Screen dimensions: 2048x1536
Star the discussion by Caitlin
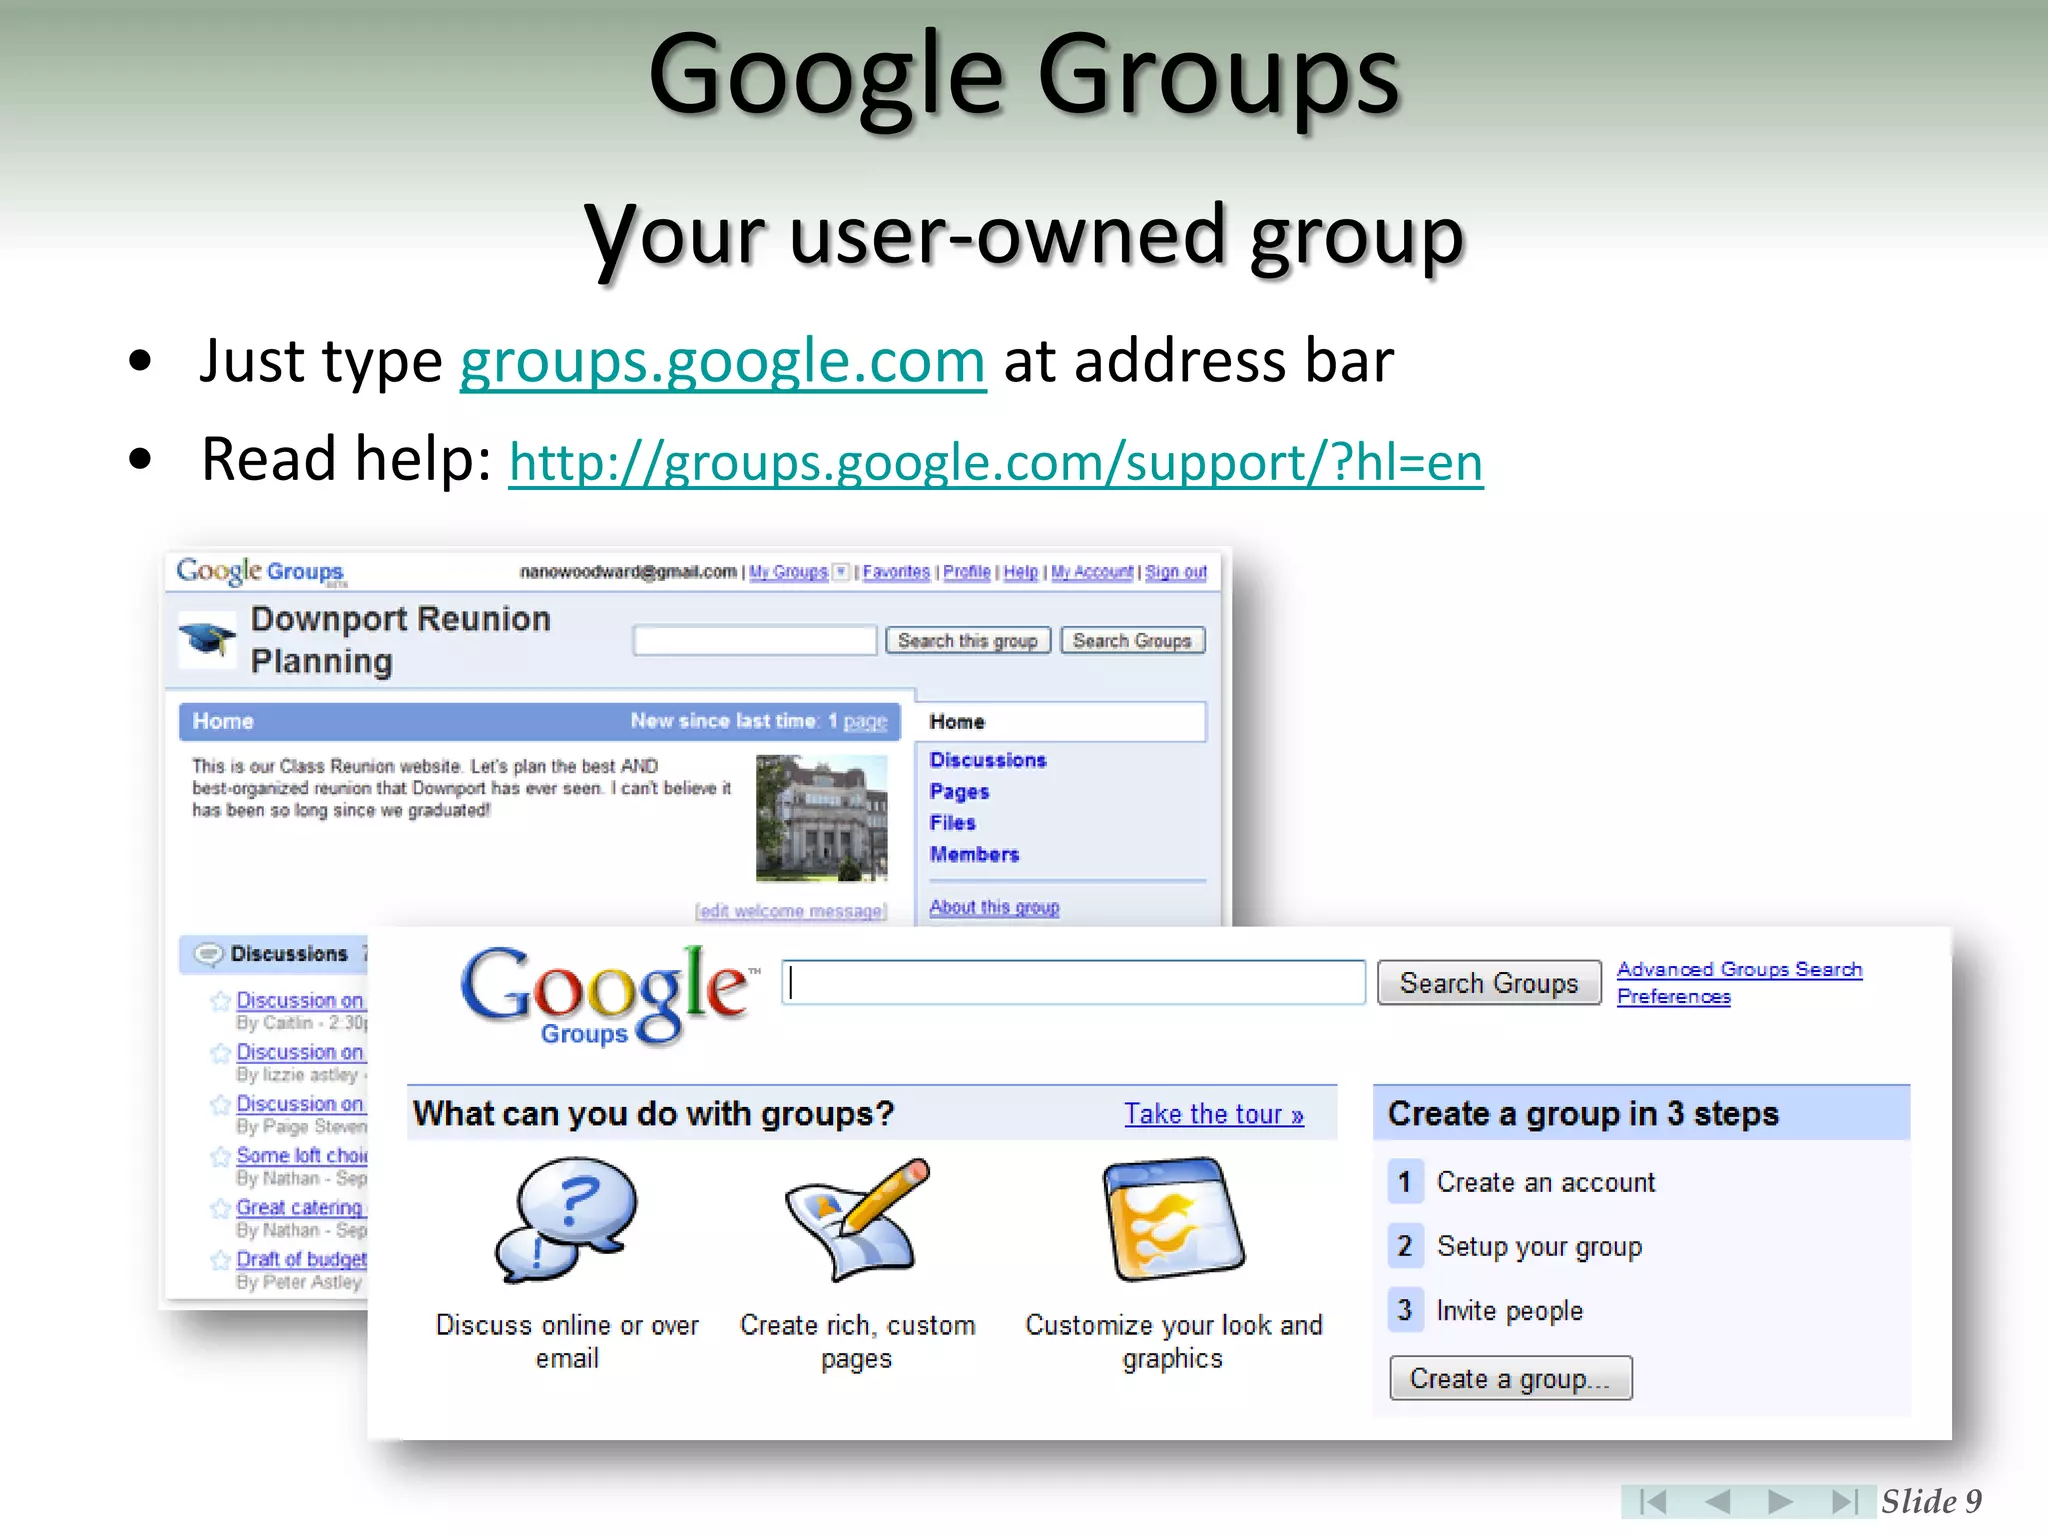220,1001
